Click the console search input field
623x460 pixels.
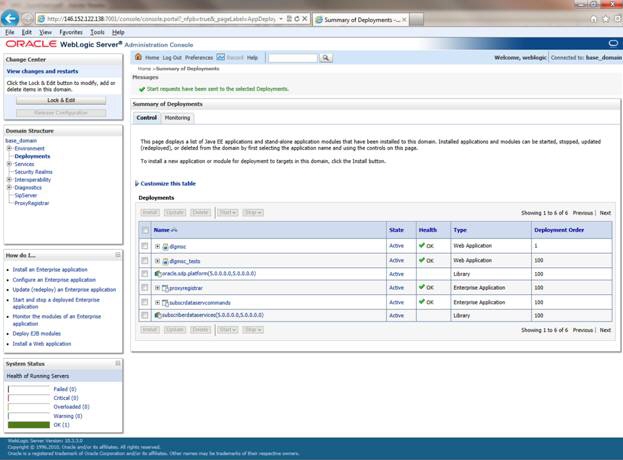292,58
